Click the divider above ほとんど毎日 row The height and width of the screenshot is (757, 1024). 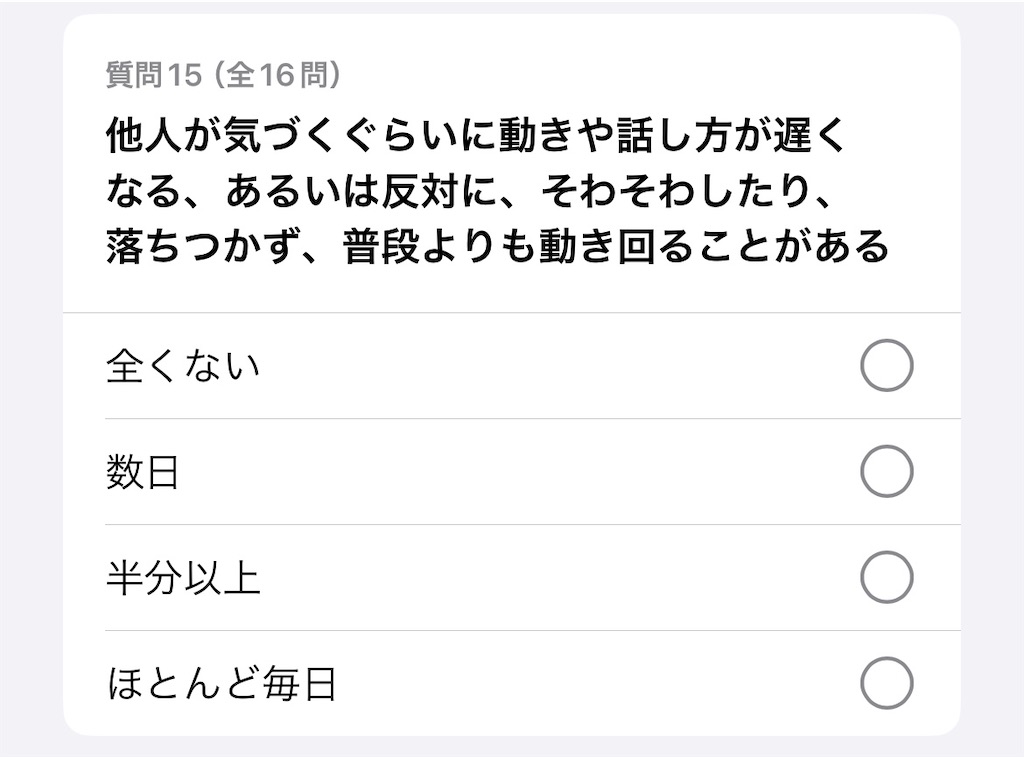click(x=533, y=630)
